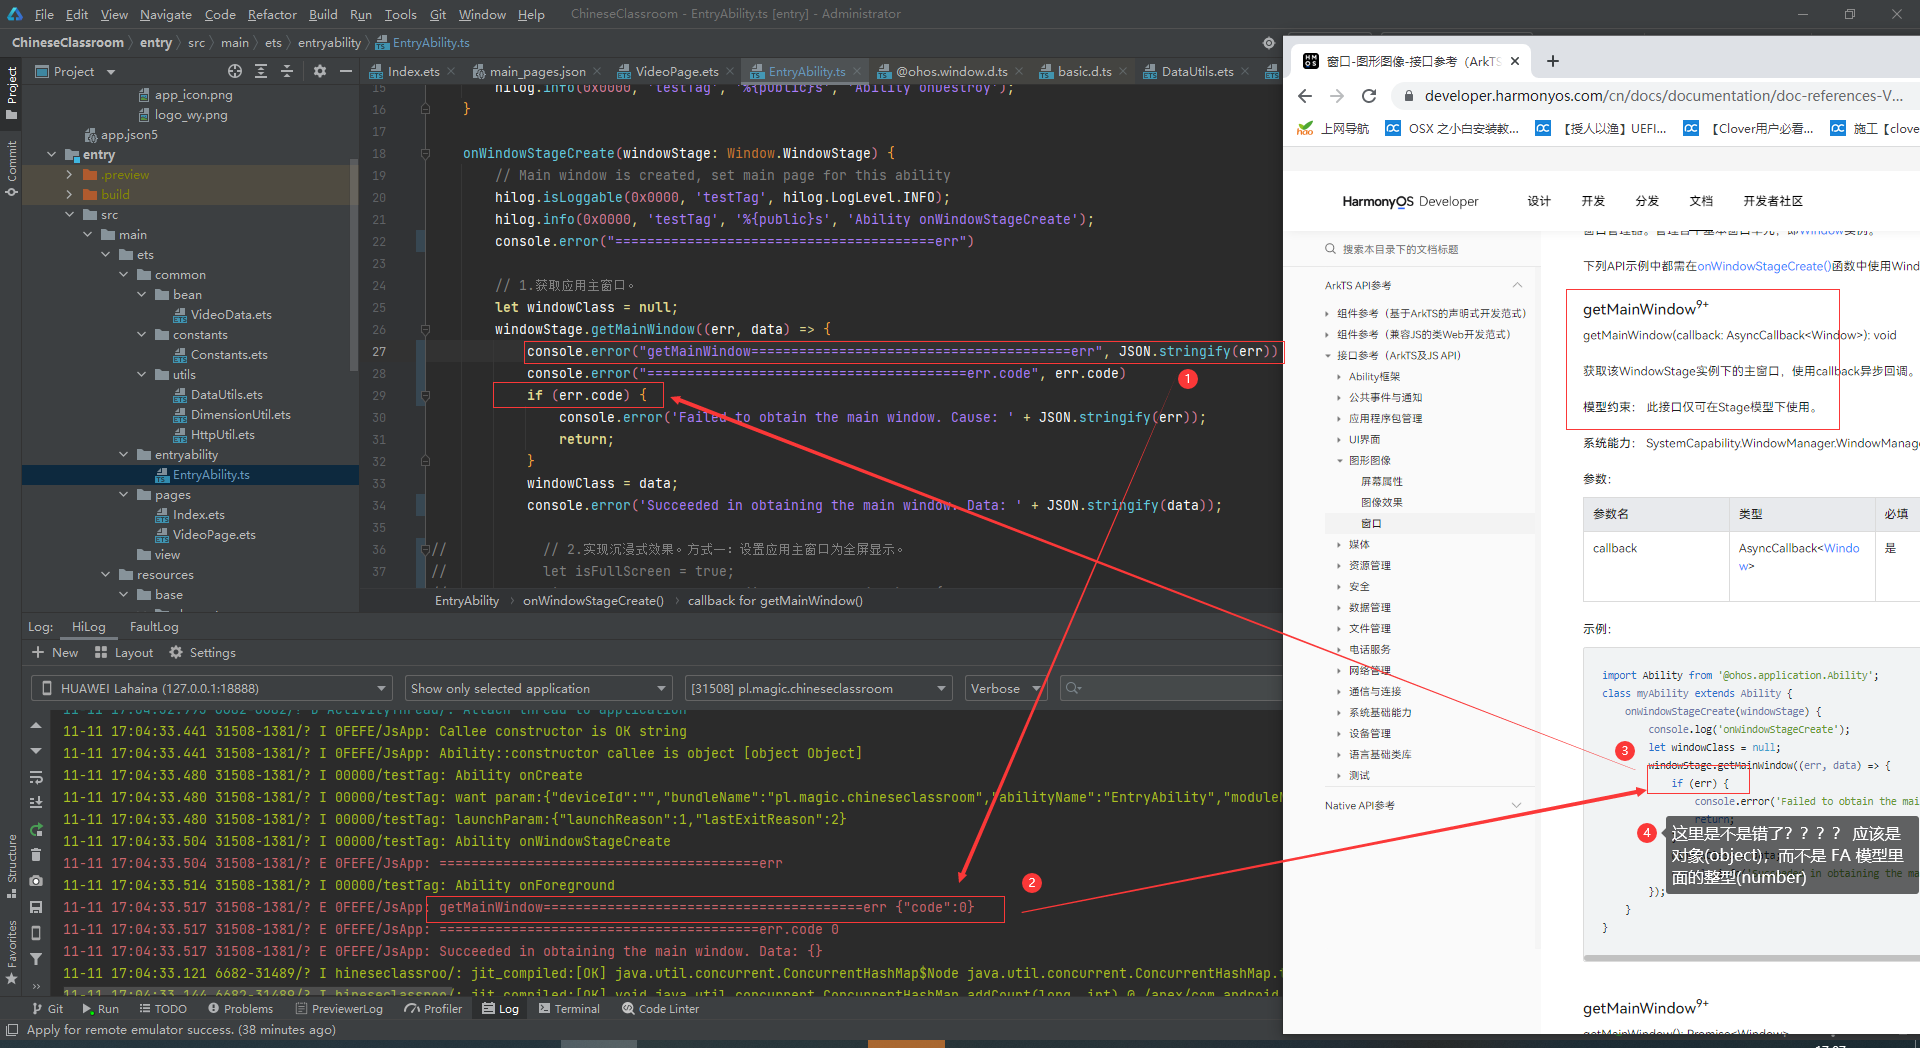Viewport: 1920px width, 1048px height.
Task: Take a device screenshot via camera icon
Action: 36,881
